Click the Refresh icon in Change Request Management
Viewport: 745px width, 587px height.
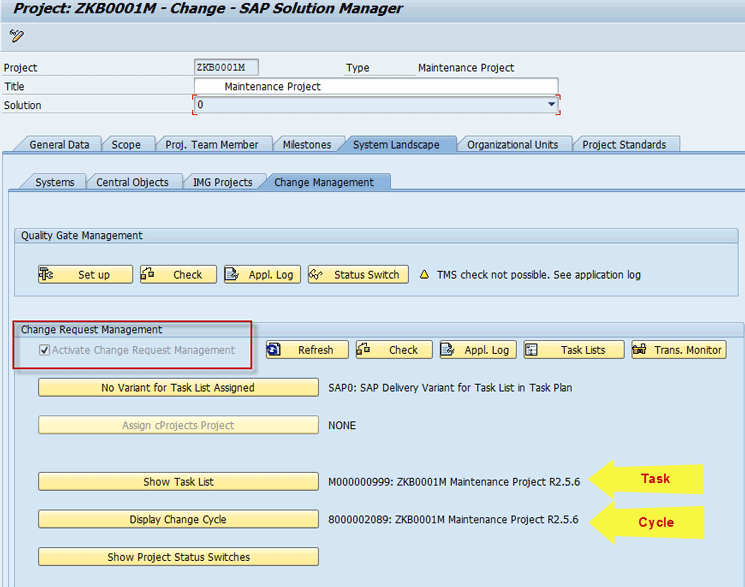(274, 349)
